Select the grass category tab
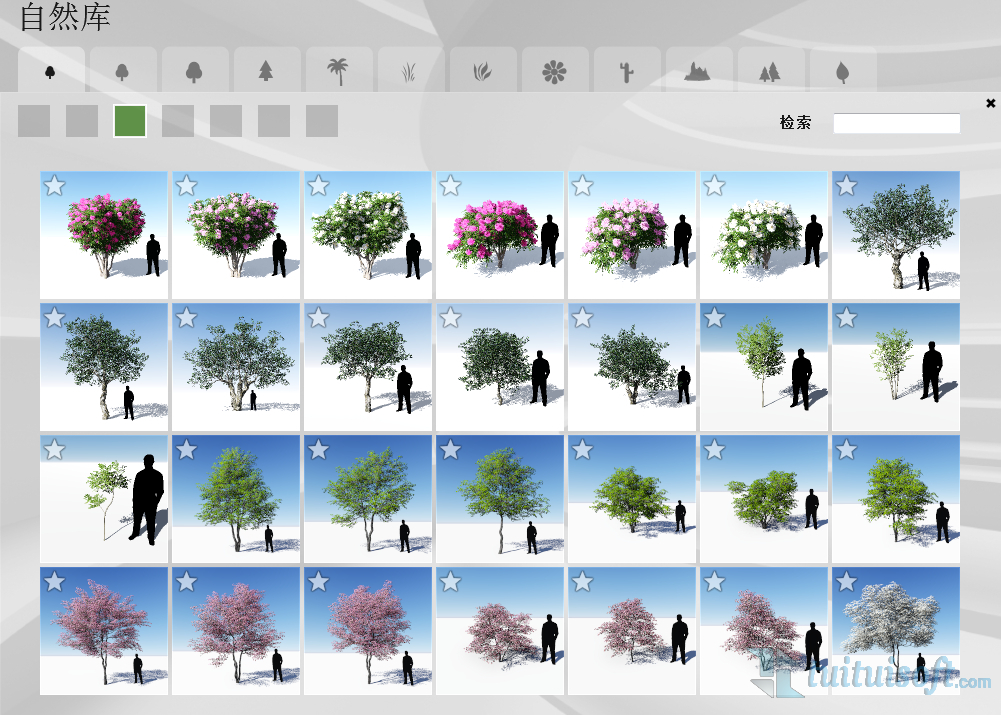 coord(410,71)
